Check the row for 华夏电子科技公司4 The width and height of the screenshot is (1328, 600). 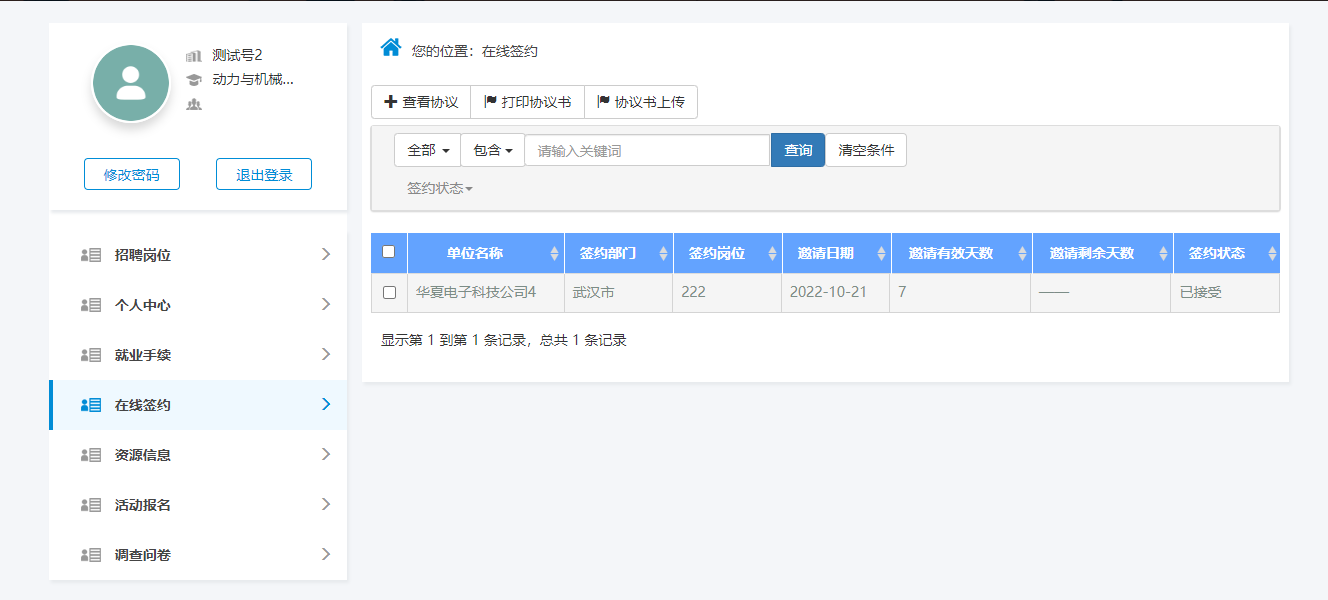[389, 293]
